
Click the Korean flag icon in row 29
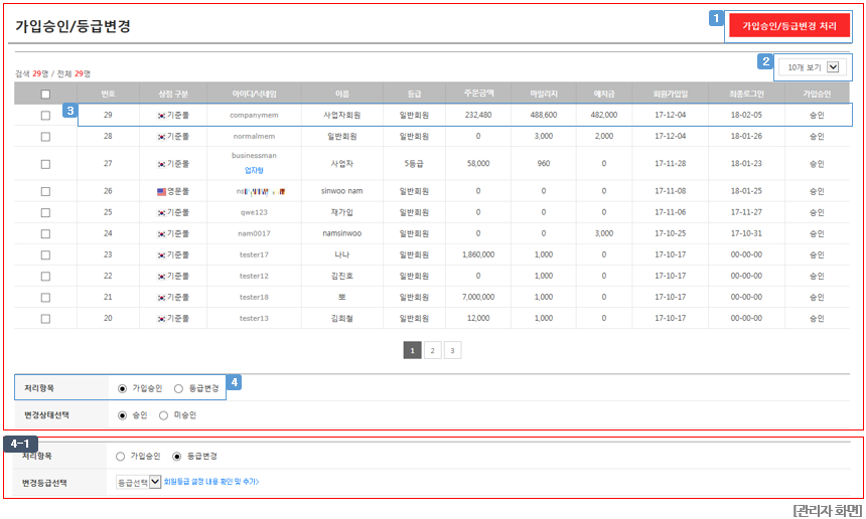pos(161,115)
